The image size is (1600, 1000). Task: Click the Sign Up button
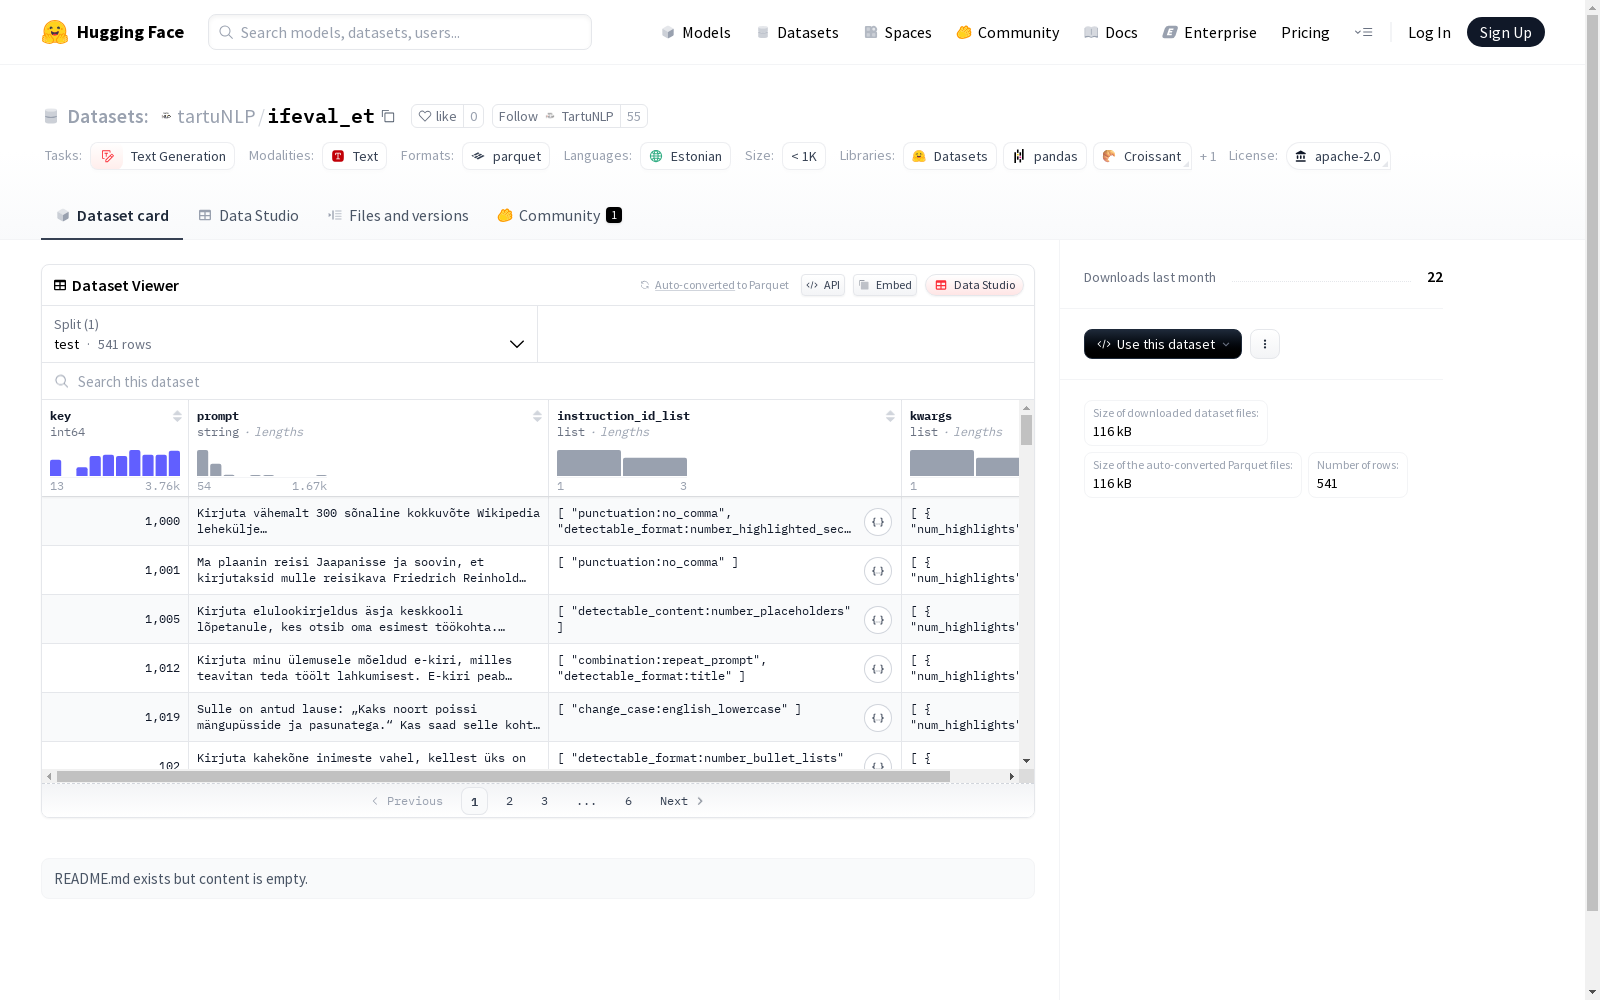[1505, 32]
